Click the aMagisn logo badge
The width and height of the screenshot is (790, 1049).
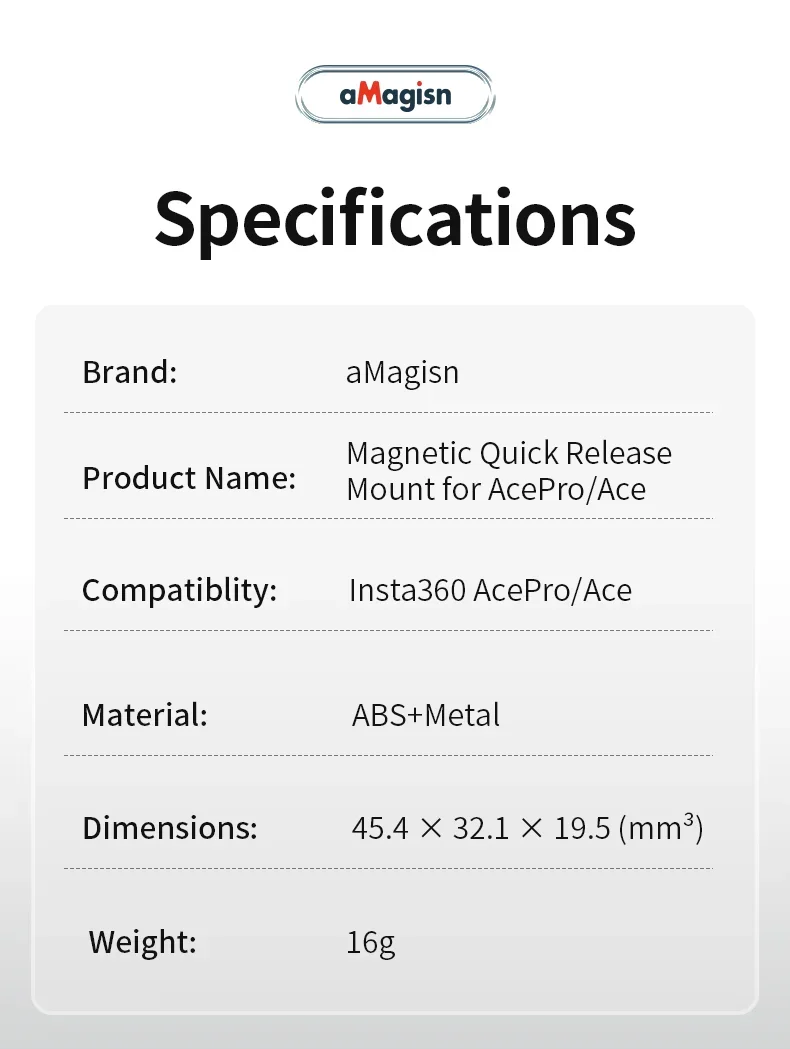pos(395,96)
